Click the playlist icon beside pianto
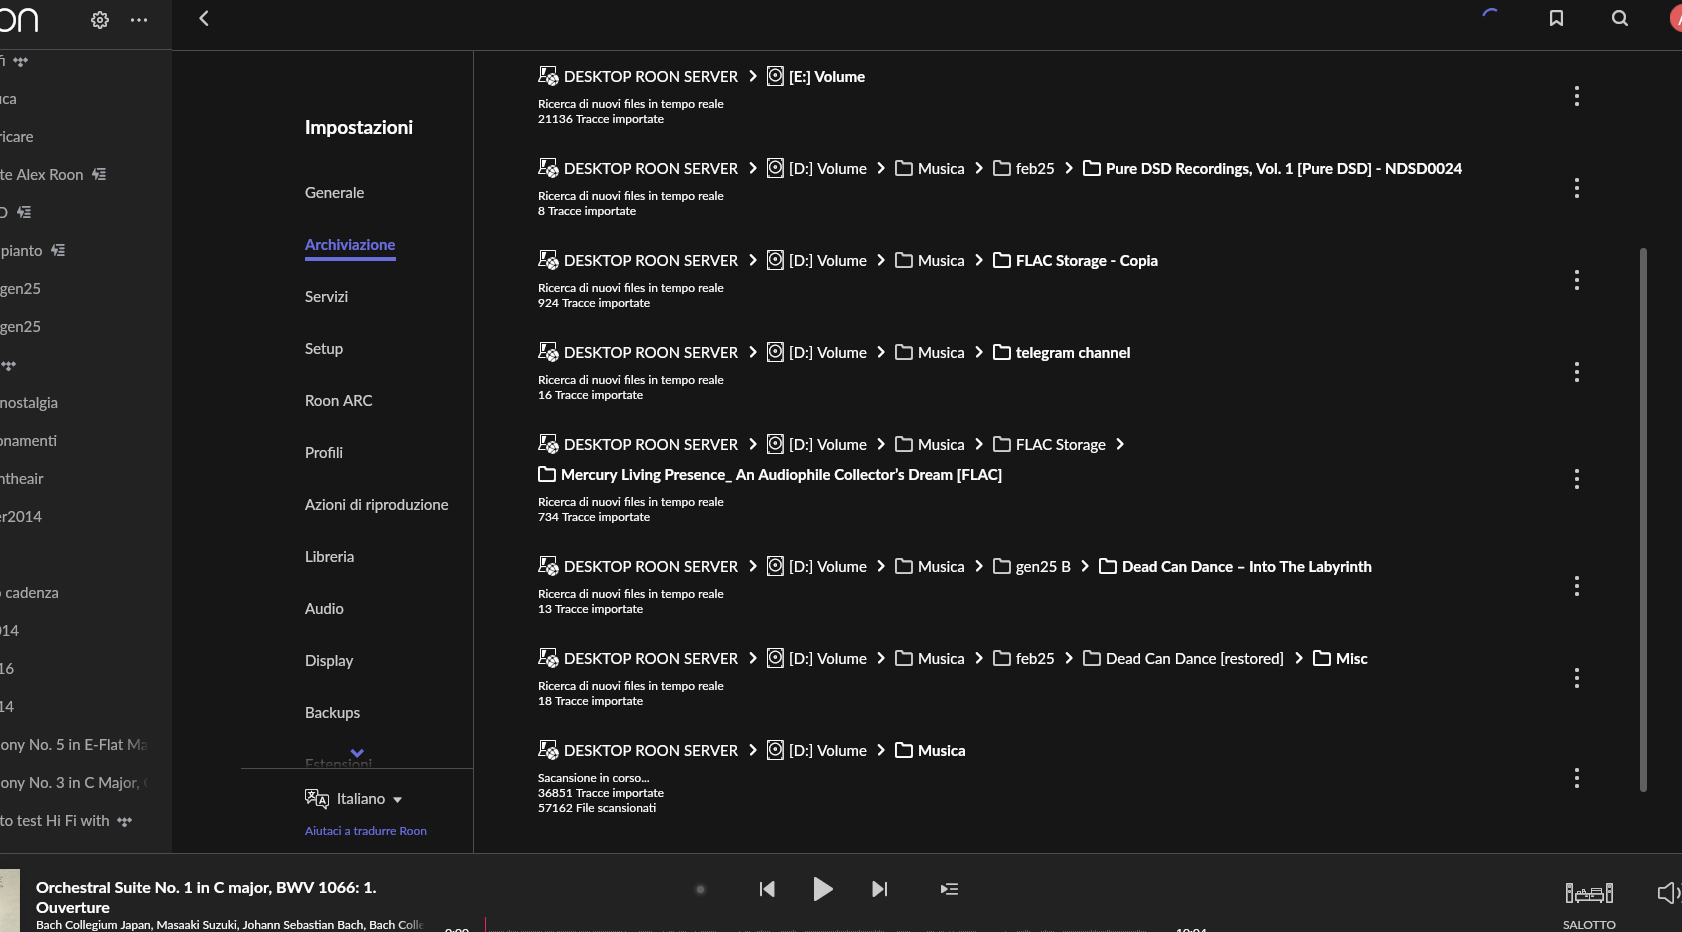The height and width of the screenshot is (932, 1682). (58, 250)
